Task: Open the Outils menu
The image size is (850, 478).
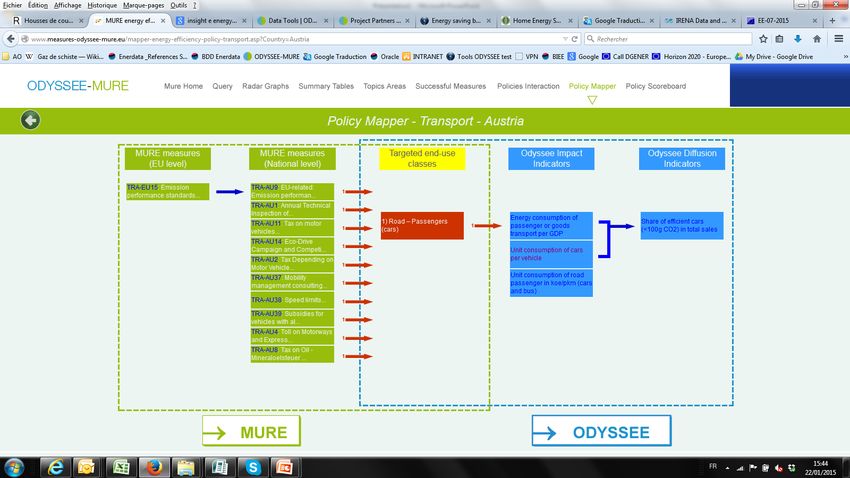Action: (178, 5)
